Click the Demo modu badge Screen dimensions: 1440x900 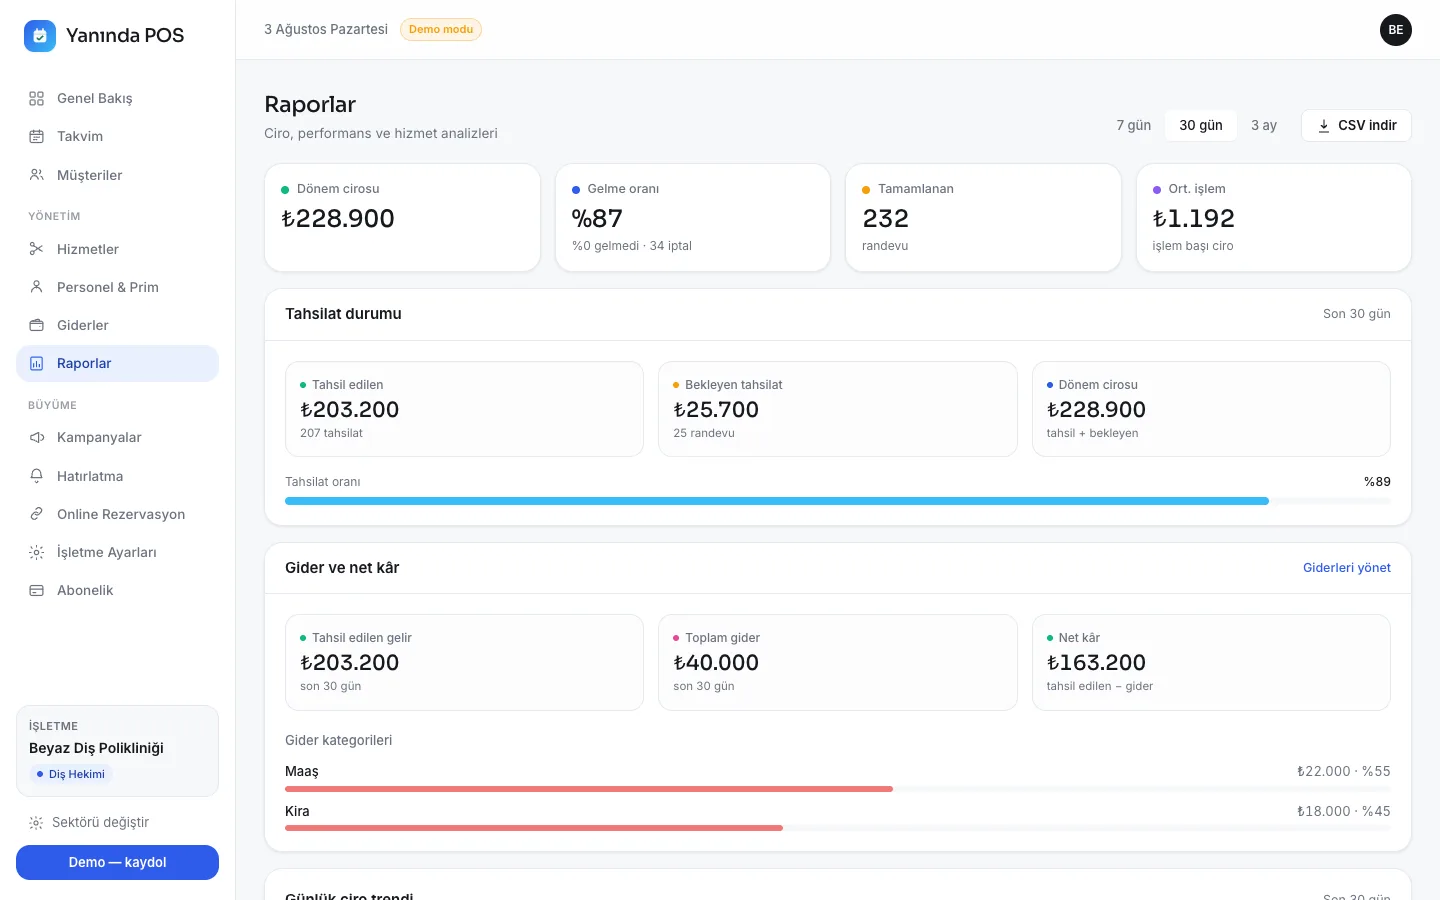tap(441, 30)
